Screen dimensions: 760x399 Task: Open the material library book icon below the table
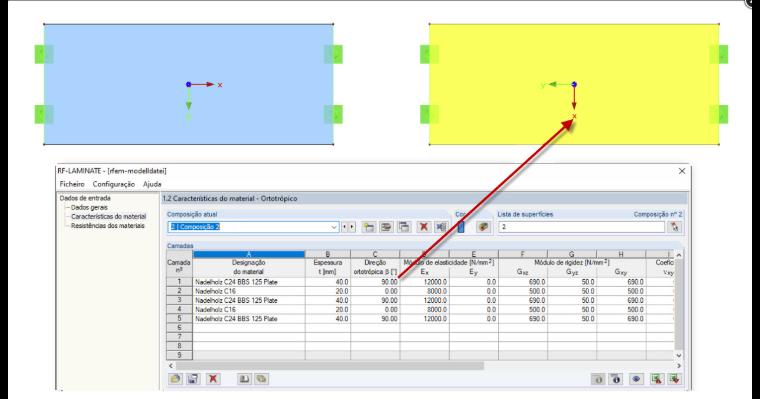pos(244,379)
